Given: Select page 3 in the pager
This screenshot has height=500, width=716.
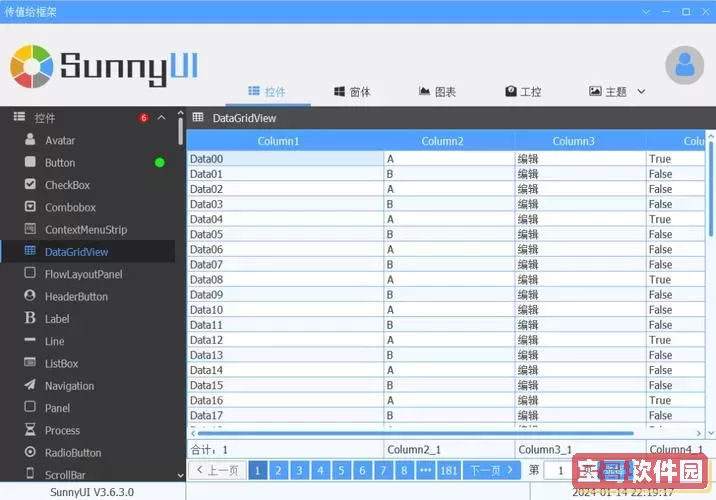Looking at the screenshot, I should 300,470.
